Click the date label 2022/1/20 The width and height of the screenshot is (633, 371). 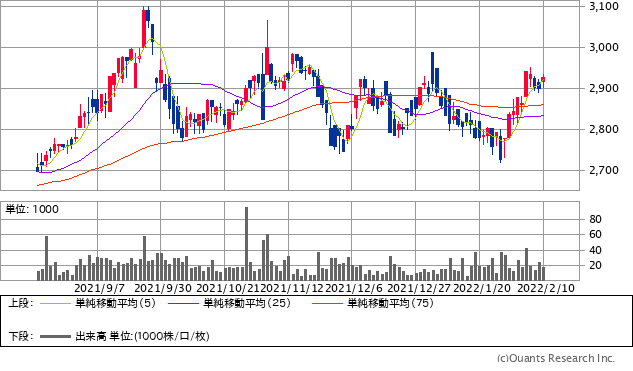click(482, 288)
